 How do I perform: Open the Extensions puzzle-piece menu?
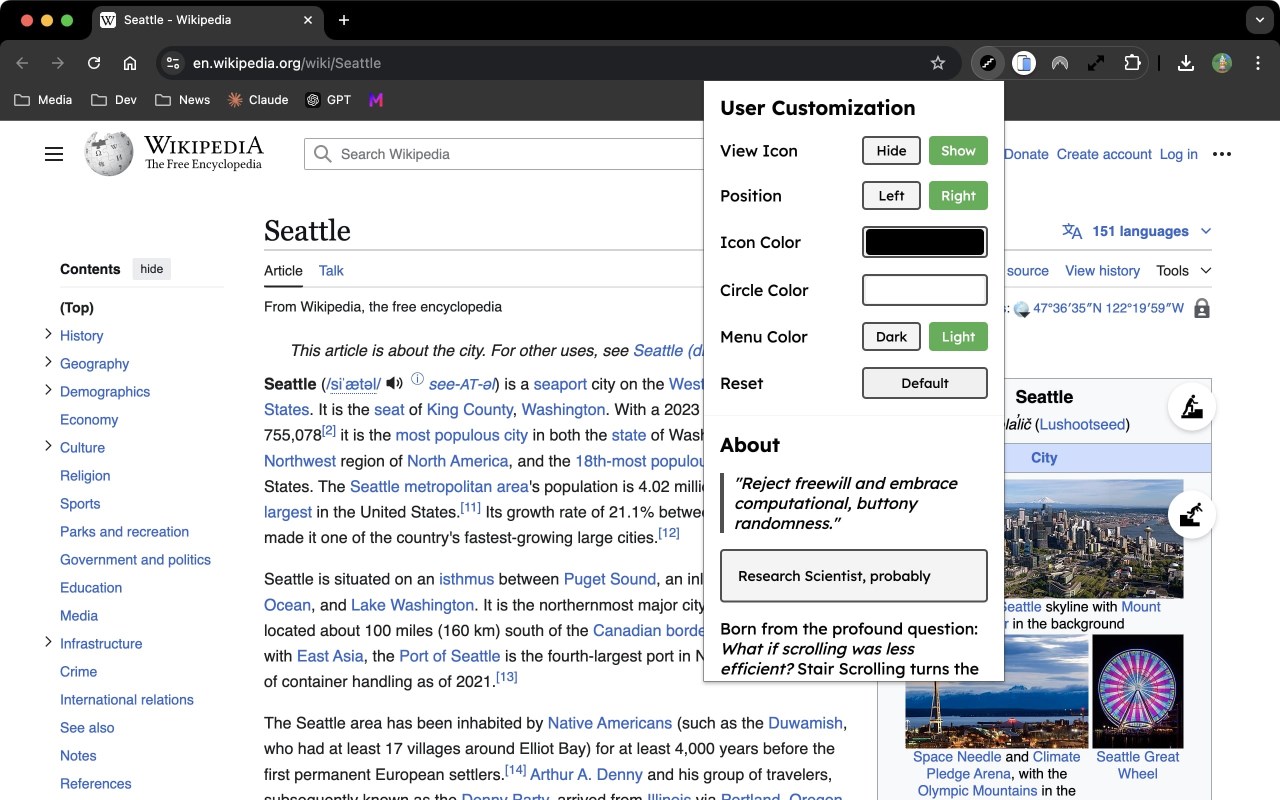coord(1132,63)
